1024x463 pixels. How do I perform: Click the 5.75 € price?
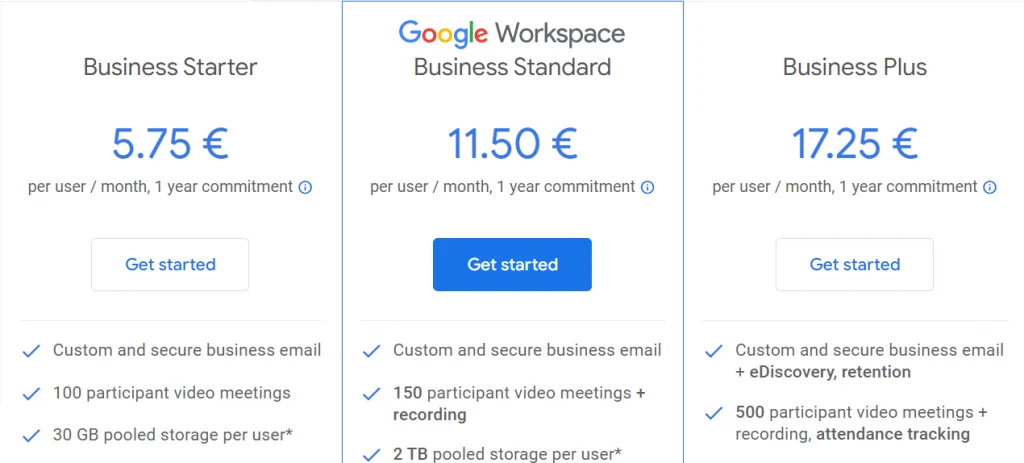170,144
